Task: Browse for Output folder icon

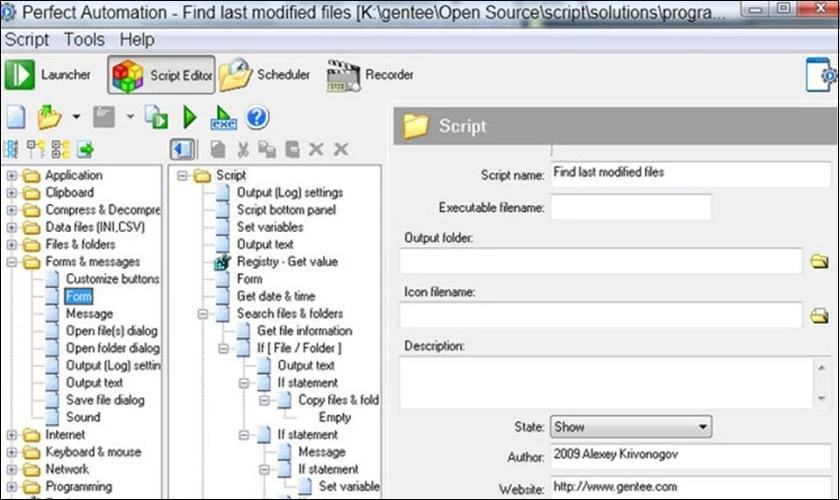Action: (x=819, y=262)
